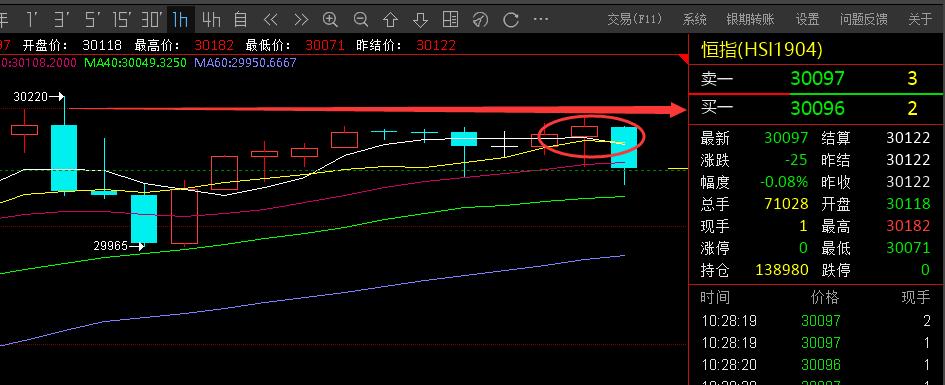Screen dimensions: 945x385
Task: Click the 现手 value 1
Action: (803, 226)
